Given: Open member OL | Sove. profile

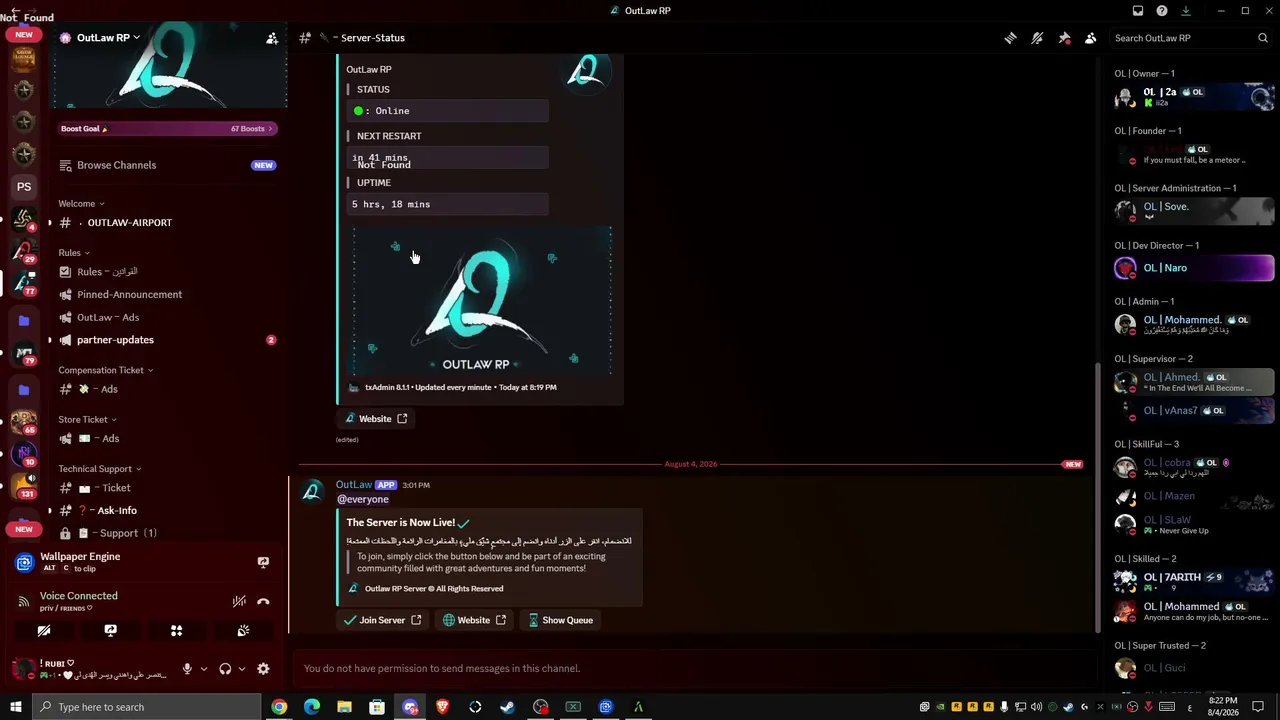Looking at the screenshot, I should click(x=1194, y=210).
